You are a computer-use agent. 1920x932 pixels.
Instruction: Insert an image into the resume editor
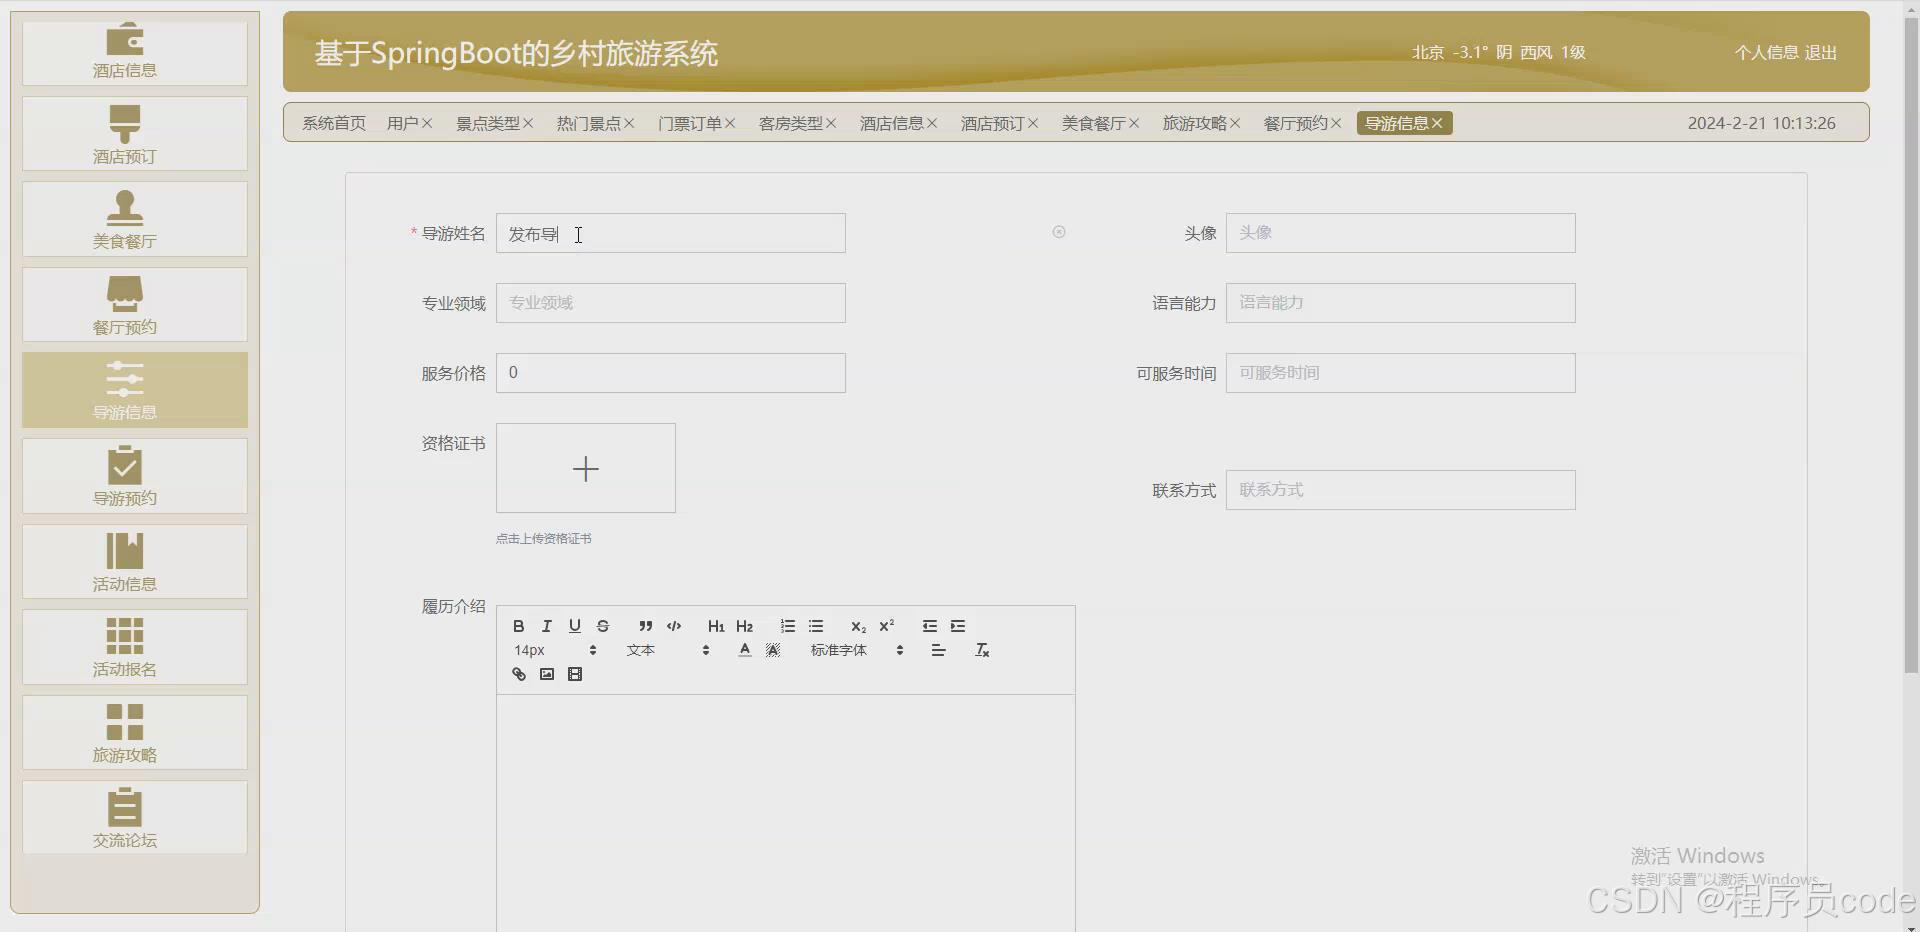point(546,674)
